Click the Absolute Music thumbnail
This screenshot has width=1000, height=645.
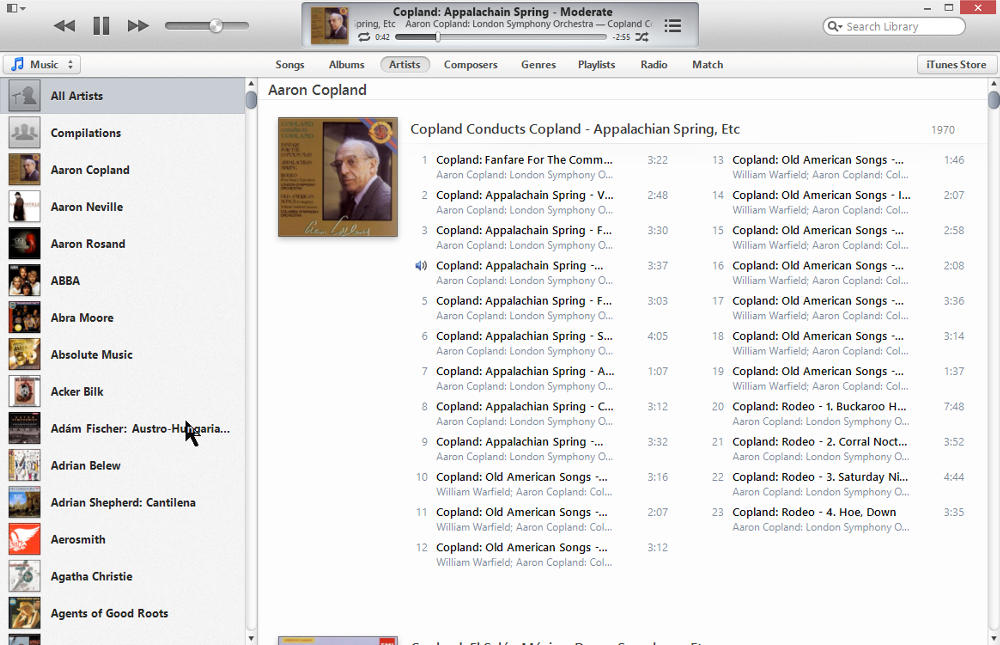click(24, 355)
